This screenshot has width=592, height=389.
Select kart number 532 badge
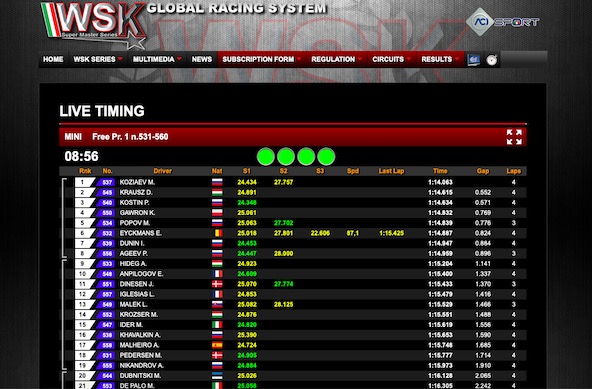coord(106,233)
